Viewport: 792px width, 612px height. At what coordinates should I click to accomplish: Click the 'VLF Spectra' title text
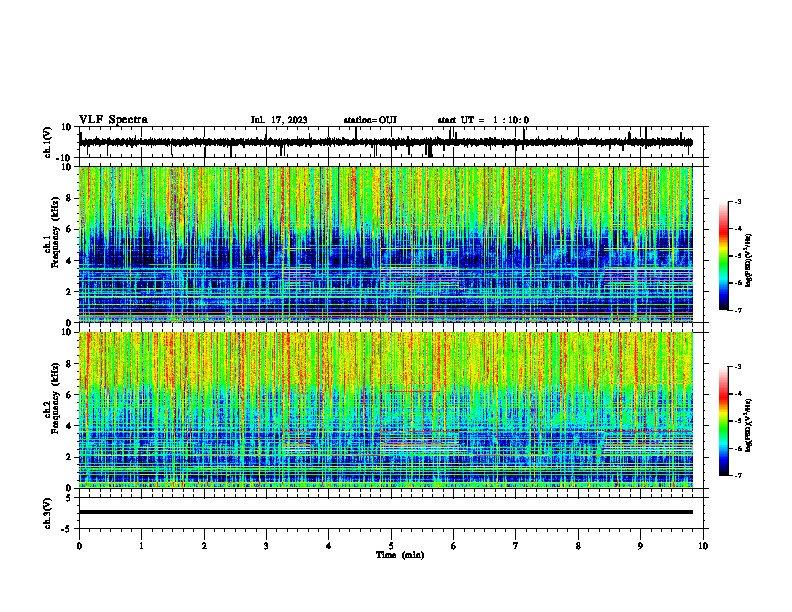point(113,120)
